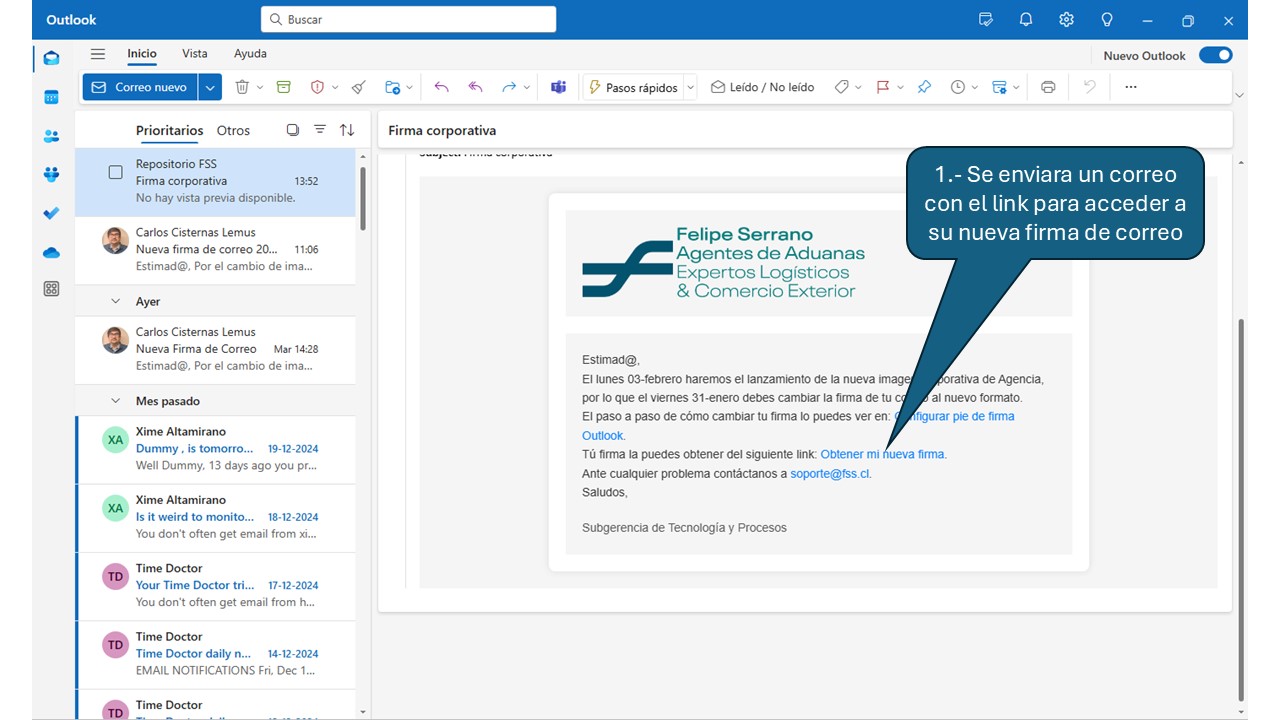Screen dimensions: 1280x720
Task: Open Correo nuevo dropdown arrow
Action: [x=210, y=87]
